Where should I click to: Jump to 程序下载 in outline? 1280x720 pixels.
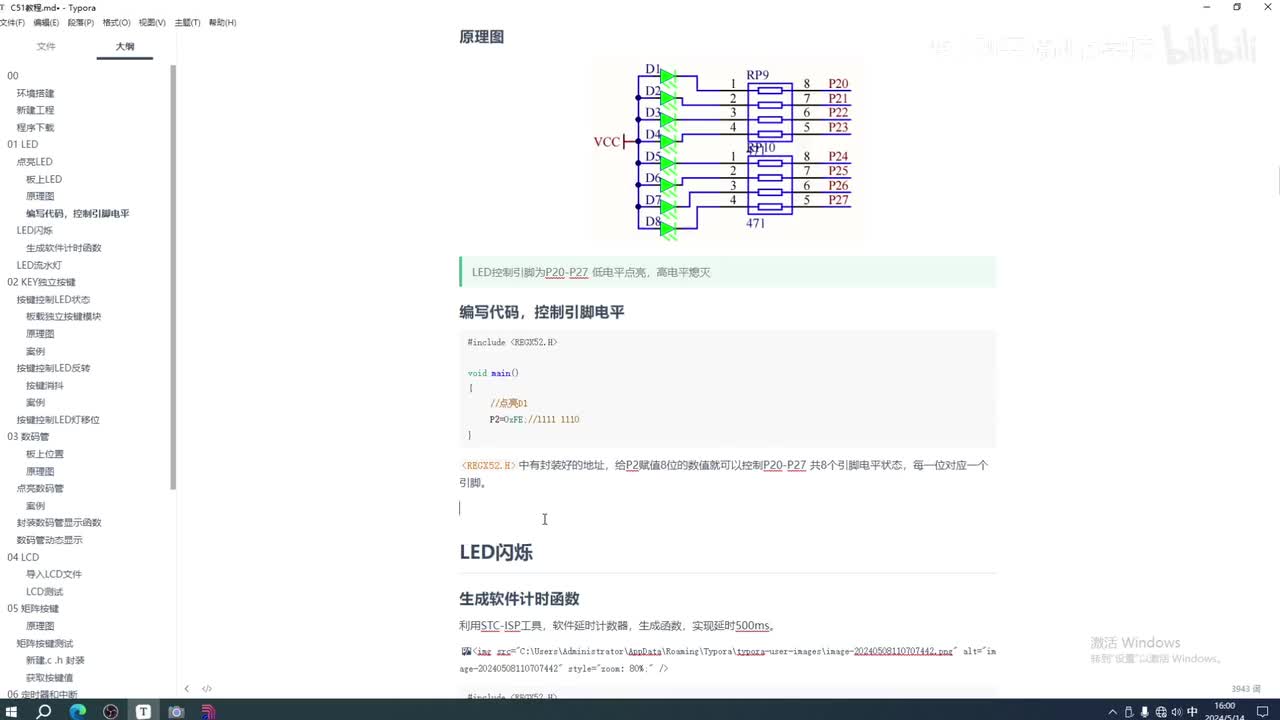(35, 127)
